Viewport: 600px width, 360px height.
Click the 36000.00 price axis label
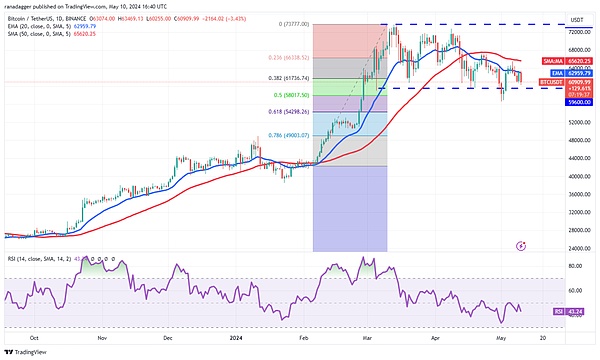pyautogui.click(x=580, y=194)
